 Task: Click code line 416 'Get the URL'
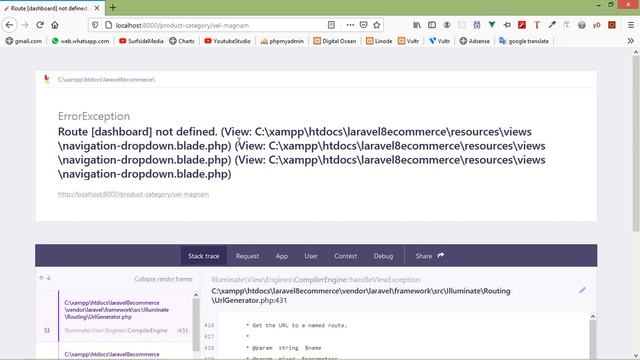coord(296,325)
